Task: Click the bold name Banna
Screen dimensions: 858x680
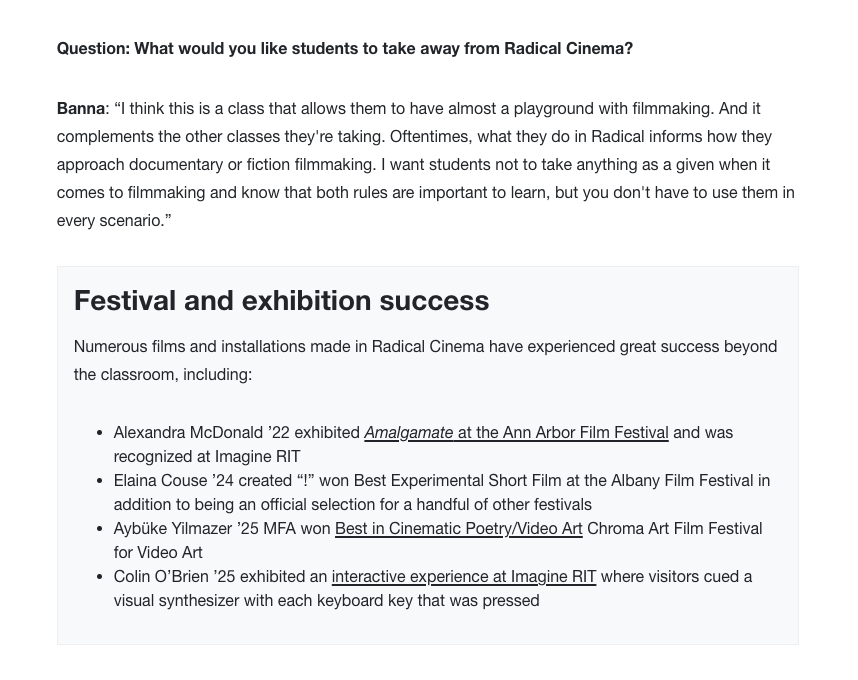Action: pos(80,109)
